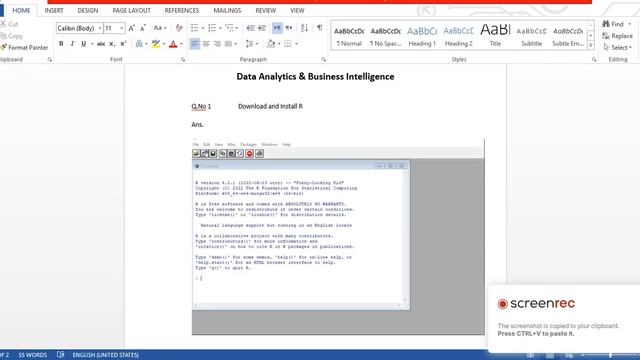Toggle underline formatting
The image size is (640, 360).
click(x=83, y=44)
